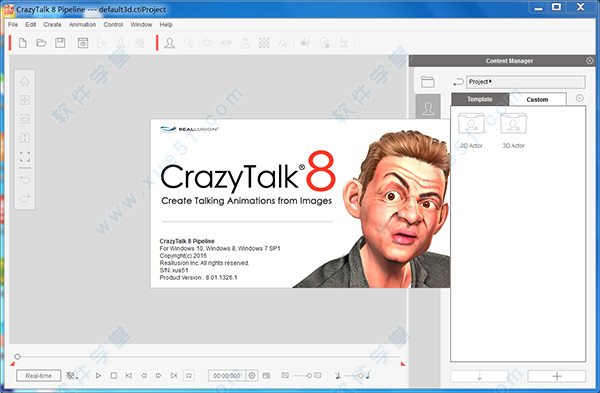Open the 3D Actor folder
The height and width of the screenshot is (393, 600).
point(514,130)
